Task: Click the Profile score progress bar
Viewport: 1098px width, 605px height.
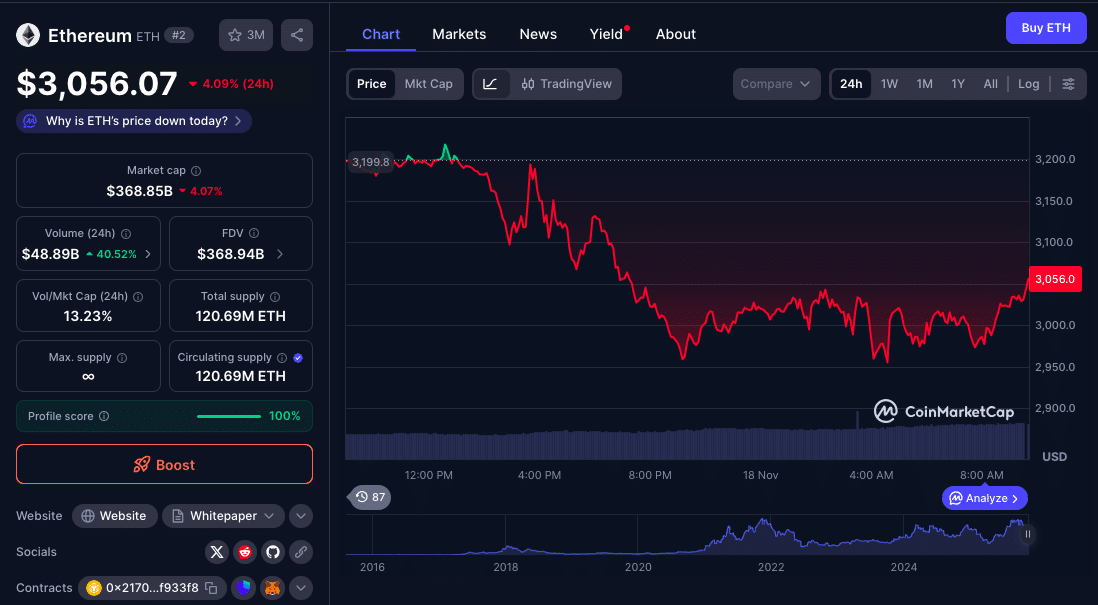Action: pyautogui.click(x=229, y=417)
